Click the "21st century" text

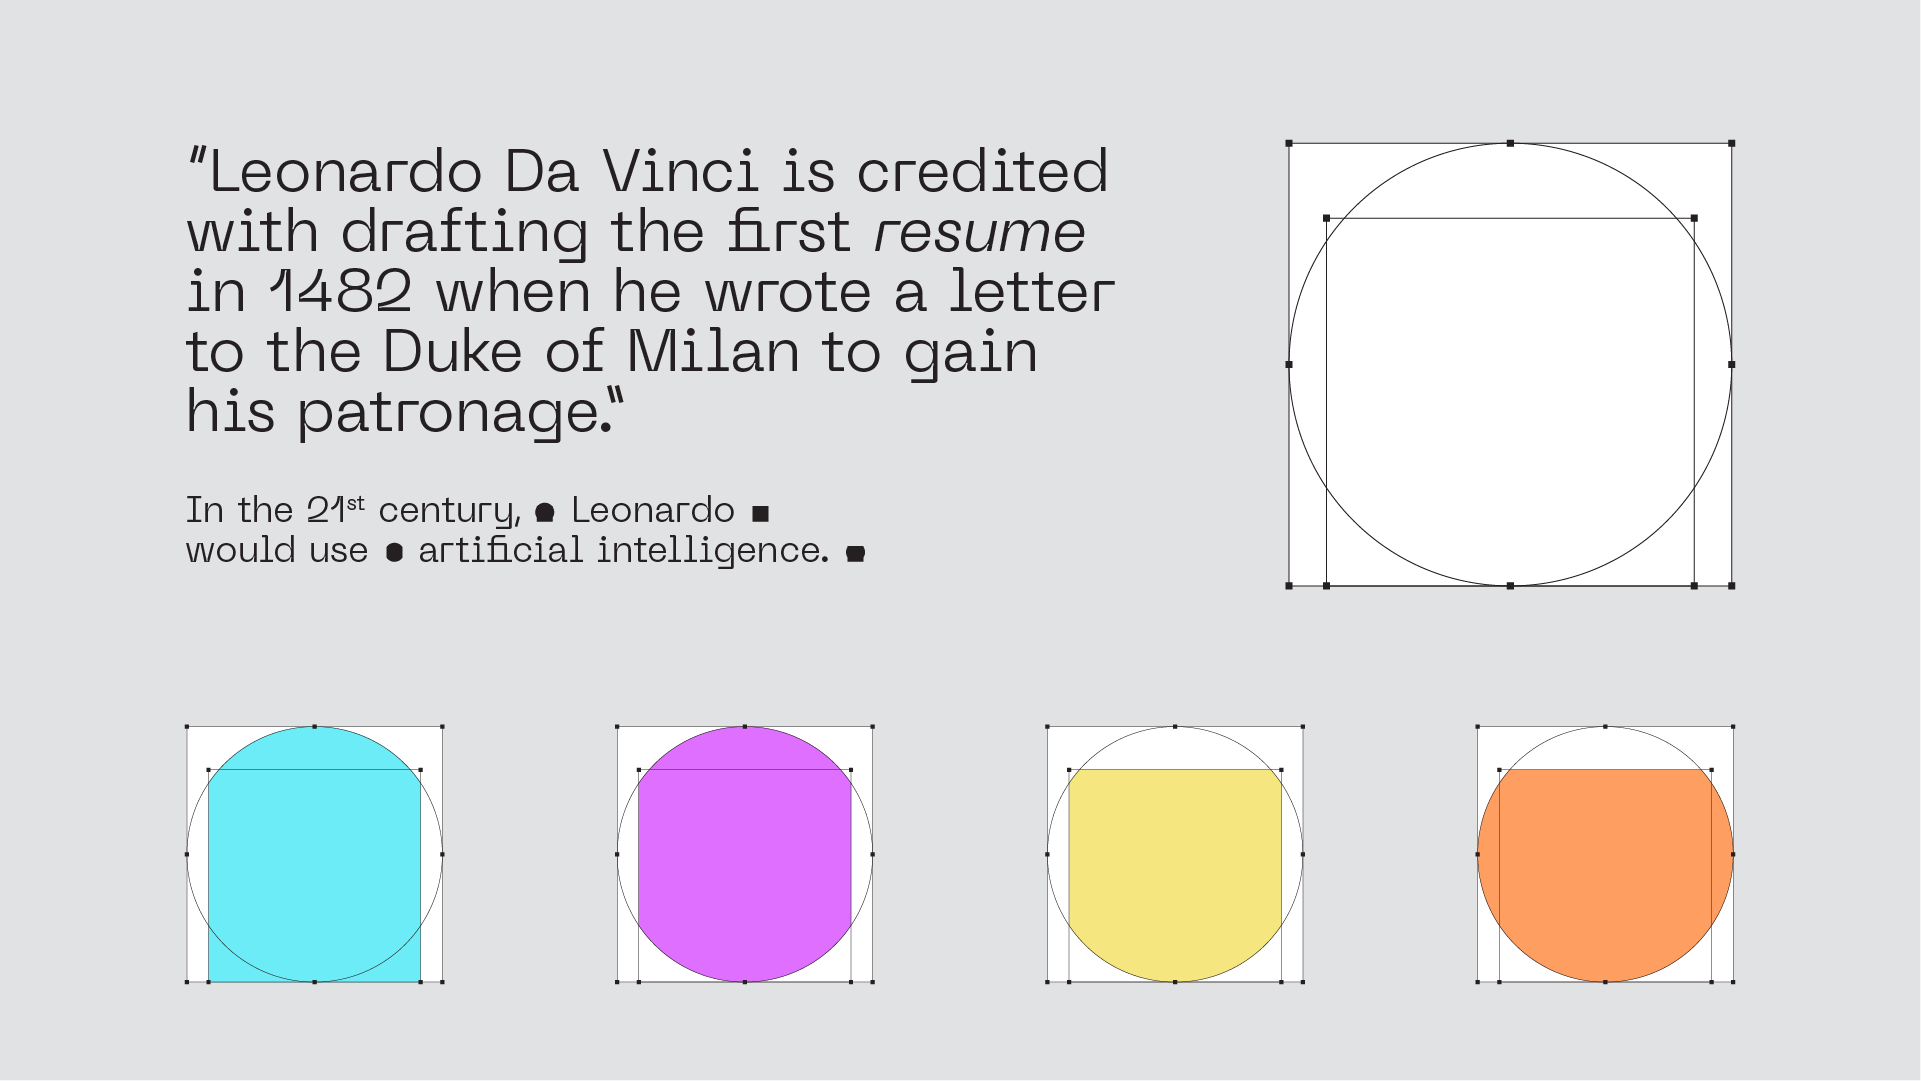412,511
